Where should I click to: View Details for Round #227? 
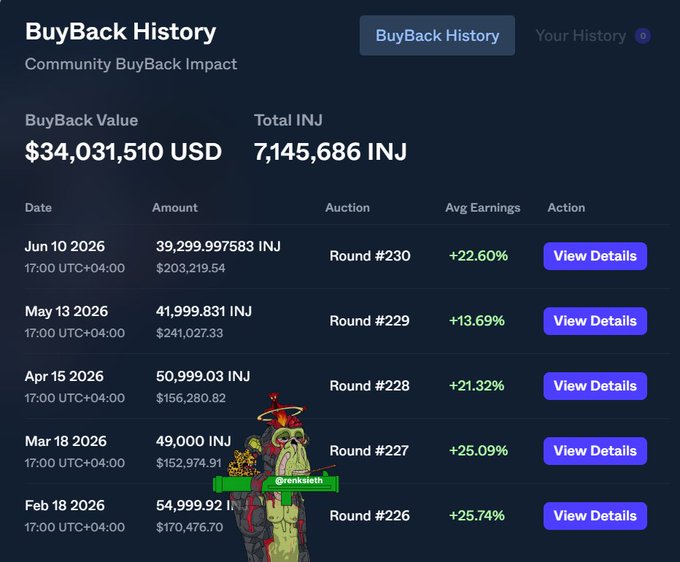595,451
